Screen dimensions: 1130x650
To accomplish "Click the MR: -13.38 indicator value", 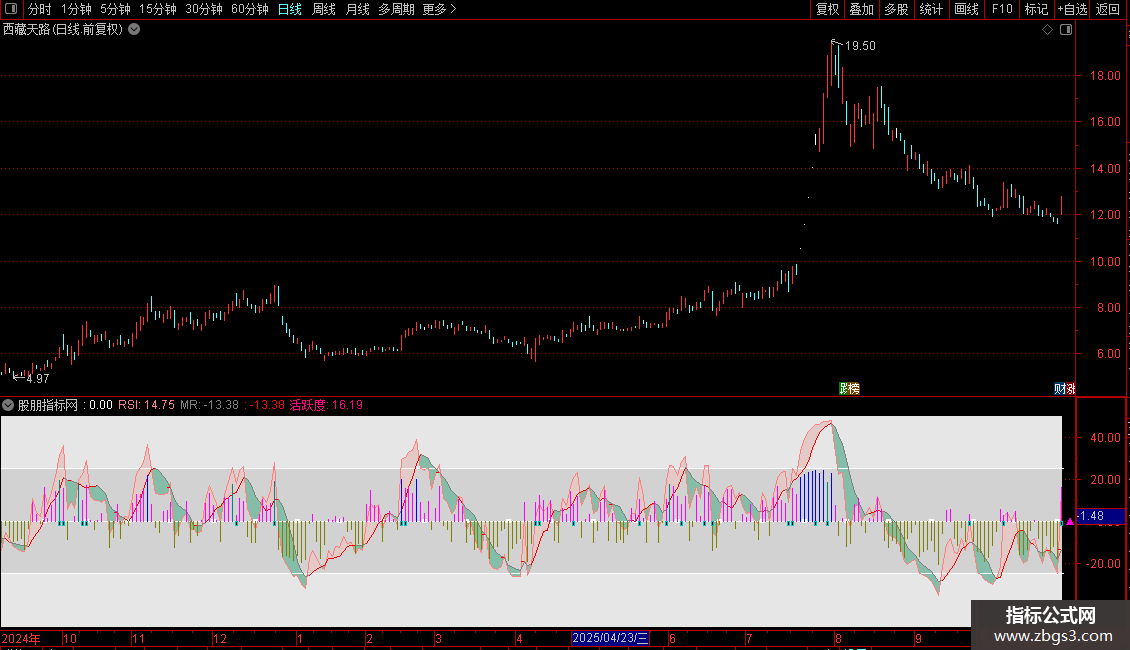I will point(209,405).
